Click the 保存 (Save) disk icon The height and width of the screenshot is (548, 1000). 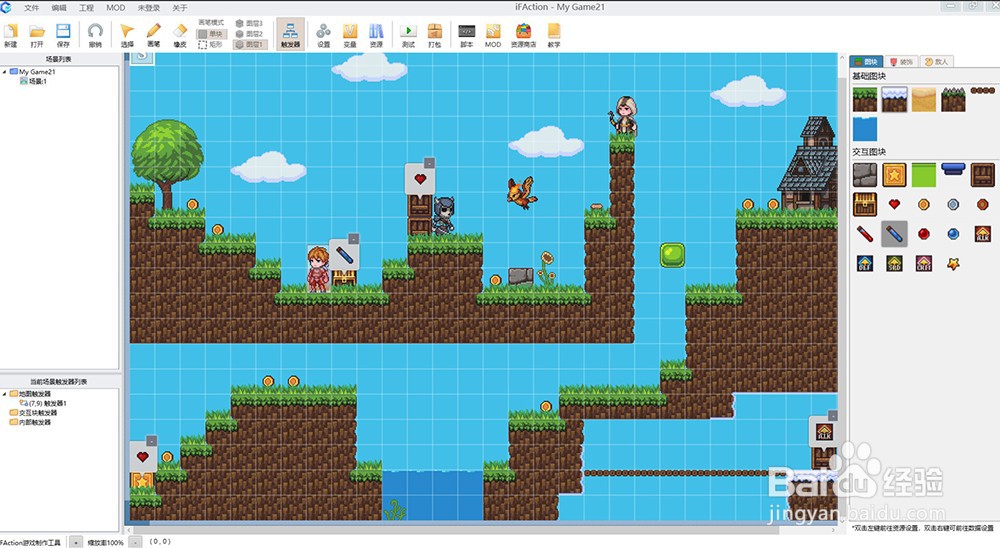click(x=63, y=35)
